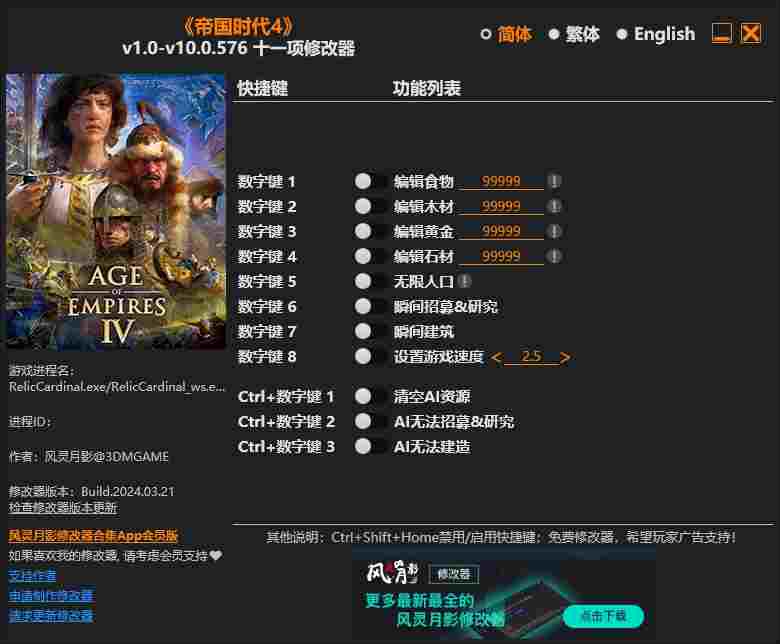Select the 简体 language radio button
This screenshot has height=644, width=780.
[x=486, y=34]
